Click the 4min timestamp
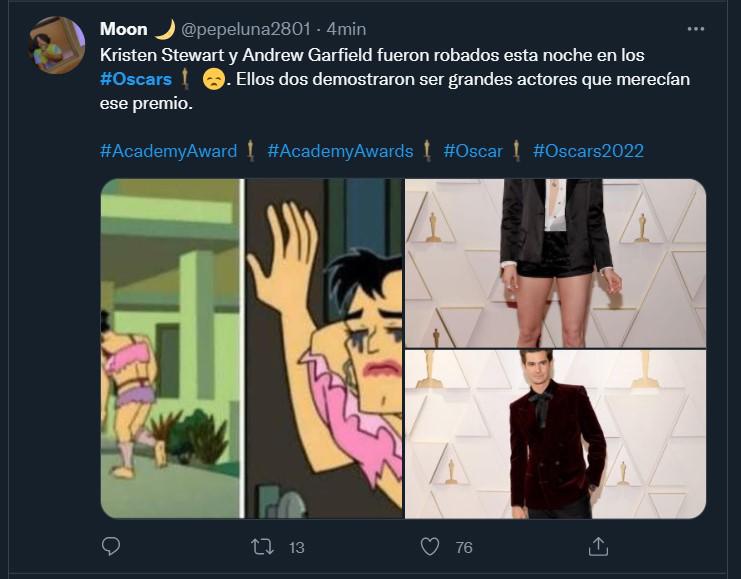This screenshot has height=579, width=741. (x=346, y=29)
